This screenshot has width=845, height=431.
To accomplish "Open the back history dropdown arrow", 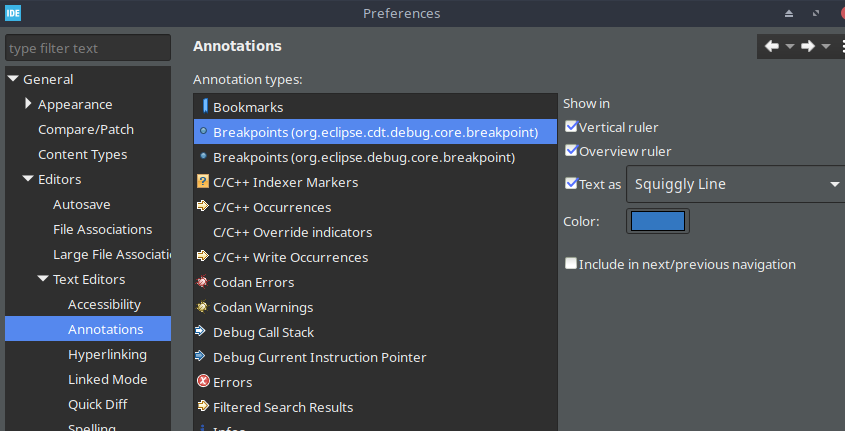I will tap(790, 47).
